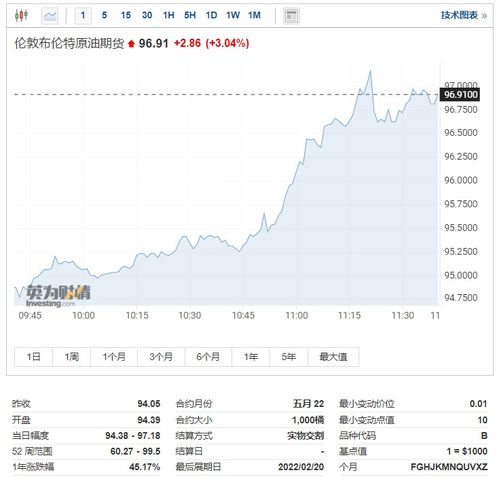The width and height of the screenshot is (499, 479).
Task: Click the 伦敦布伦特原油期货 title
Action: tap(69, 43)
